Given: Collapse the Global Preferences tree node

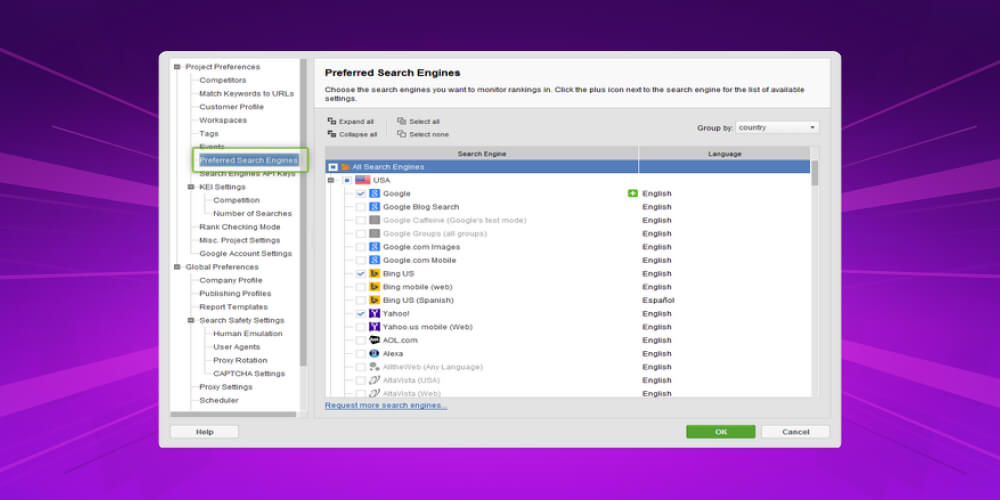Looking at the screenshot, I should point(177,267).
